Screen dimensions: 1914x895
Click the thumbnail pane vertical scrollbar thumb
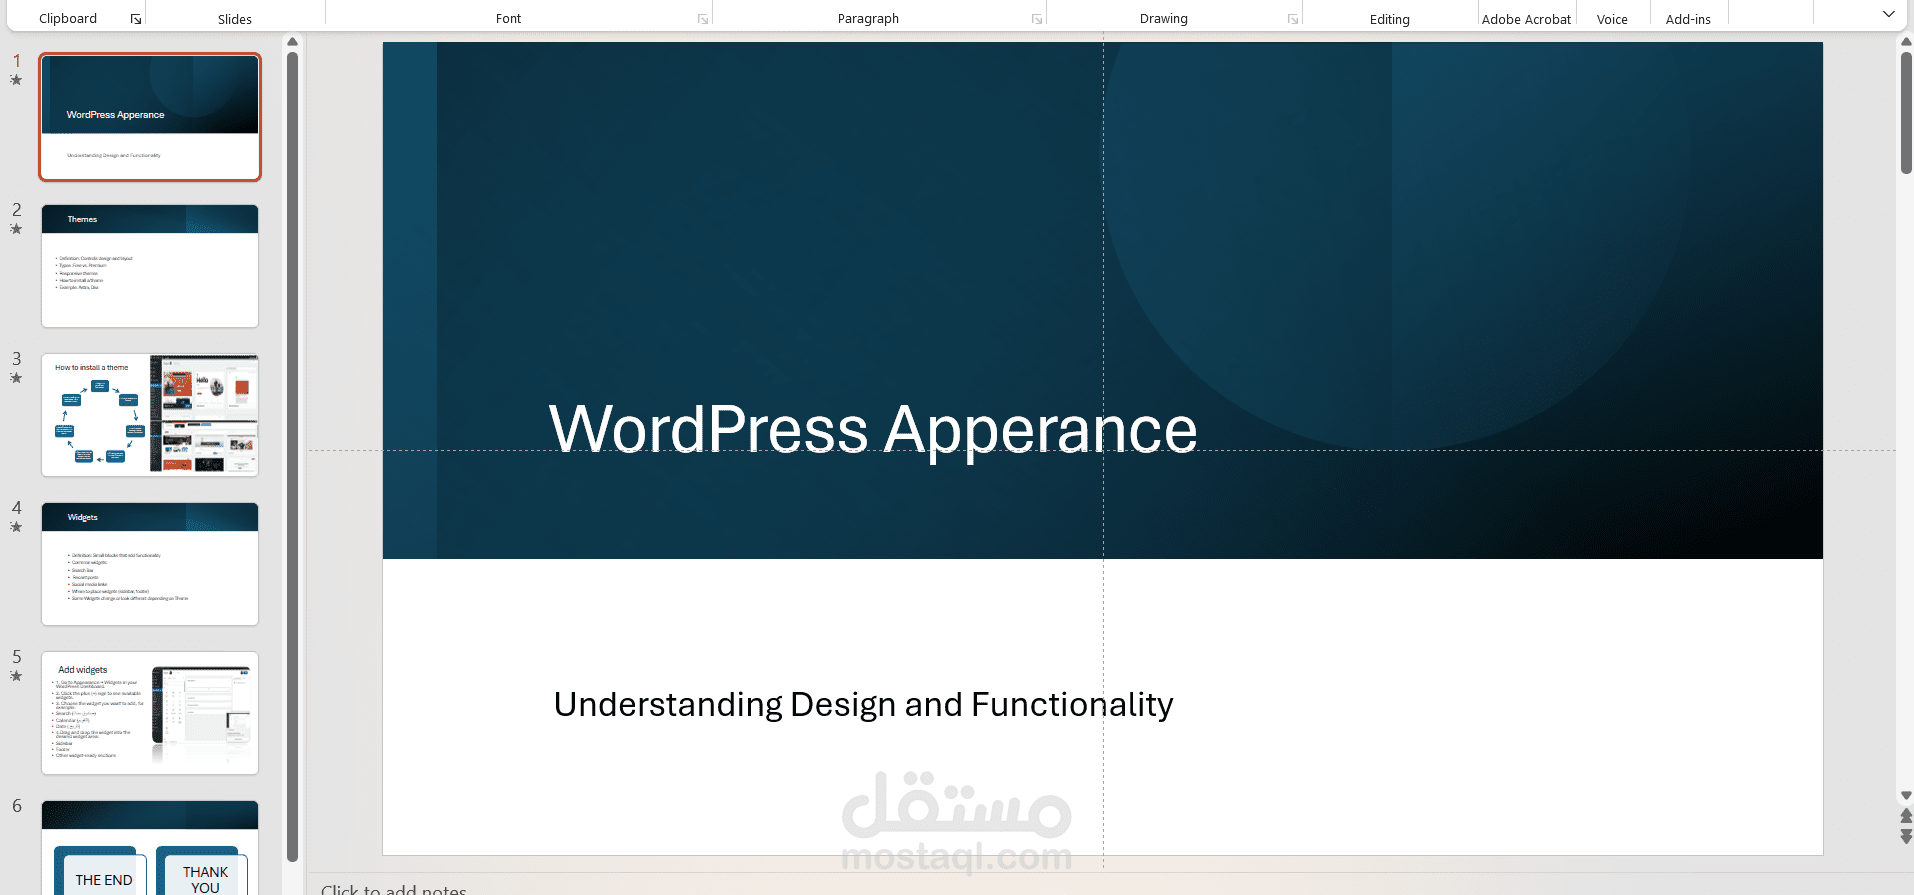[292, 456]
